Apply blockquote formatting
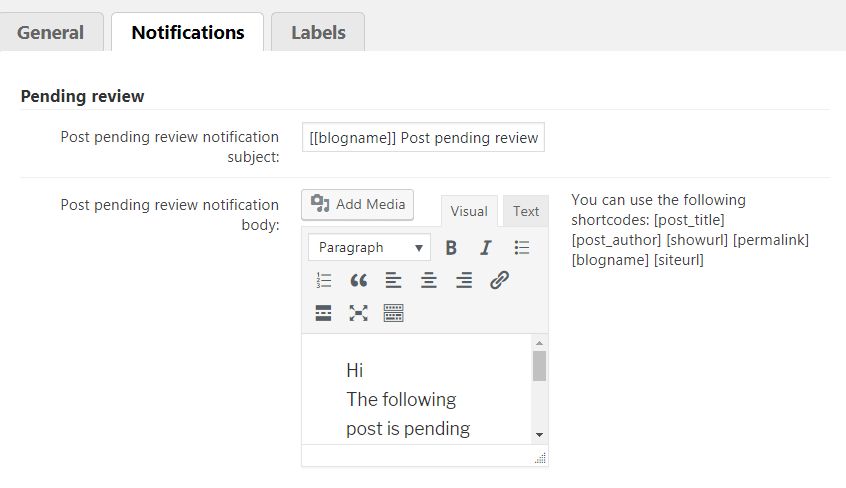Screen dimensions: 846x488 tap(358, 281)
